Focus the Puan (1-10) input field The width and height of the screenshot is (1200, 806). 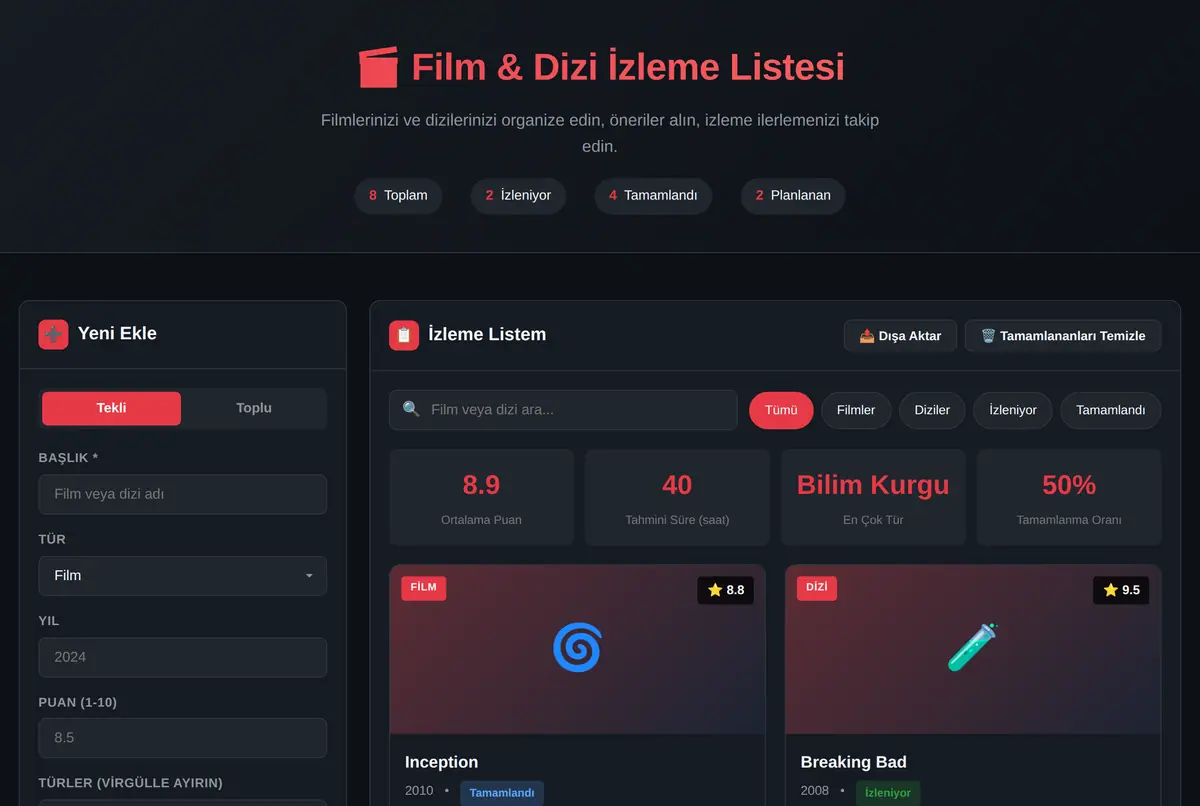pyautogui.click(x=183, y=738)
